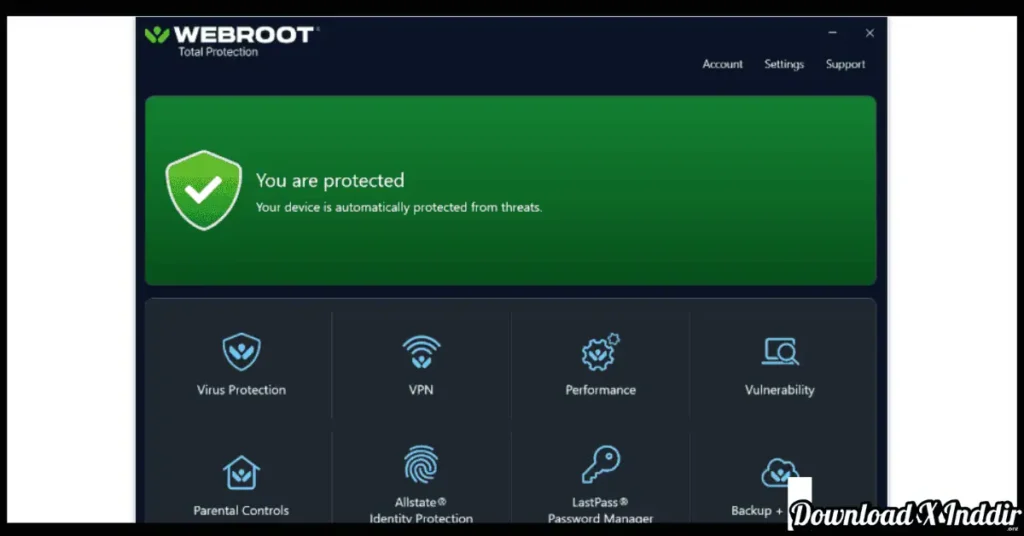Click the Webroot logo
Screen dimensions: 1024x536
232,35
